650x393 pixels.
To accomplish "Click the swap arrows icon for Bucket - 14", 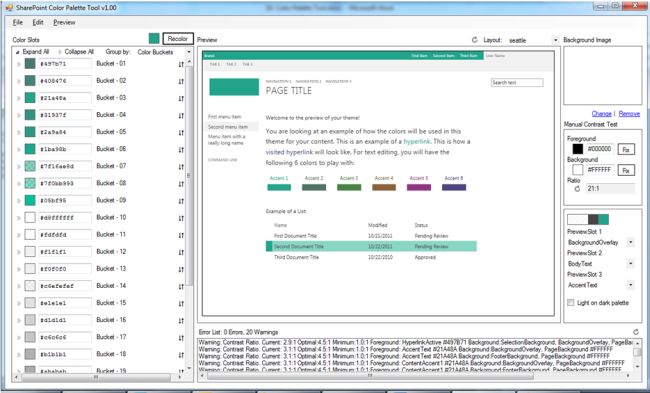I will point(181,286).
